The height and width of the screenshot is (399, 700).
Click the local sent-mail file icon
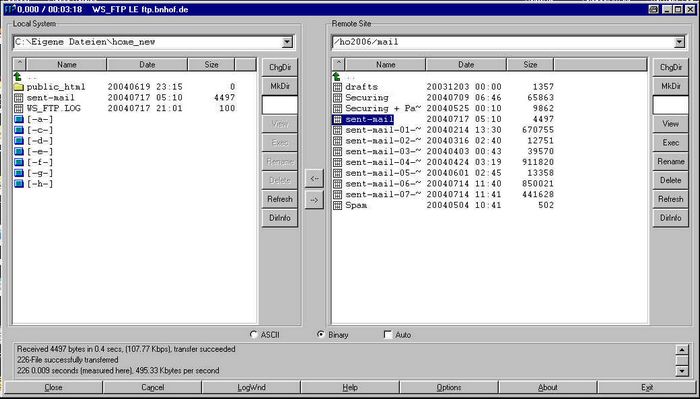coord(18,98)
